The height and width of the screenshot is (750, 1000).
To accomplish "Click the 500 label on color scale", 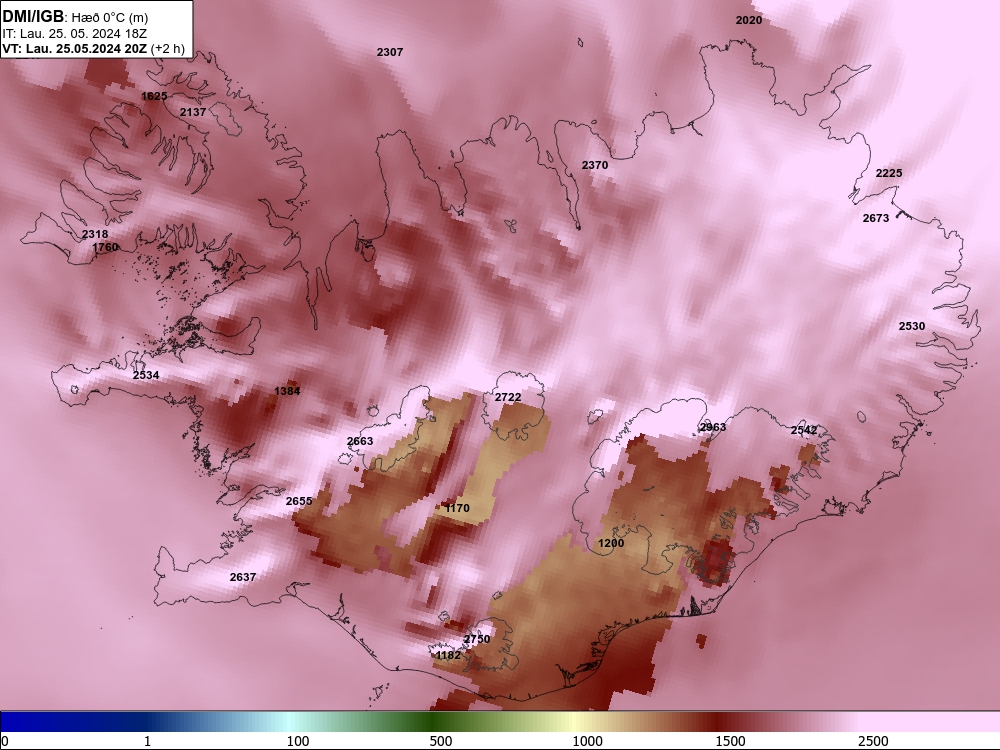I will pos(441,741).
